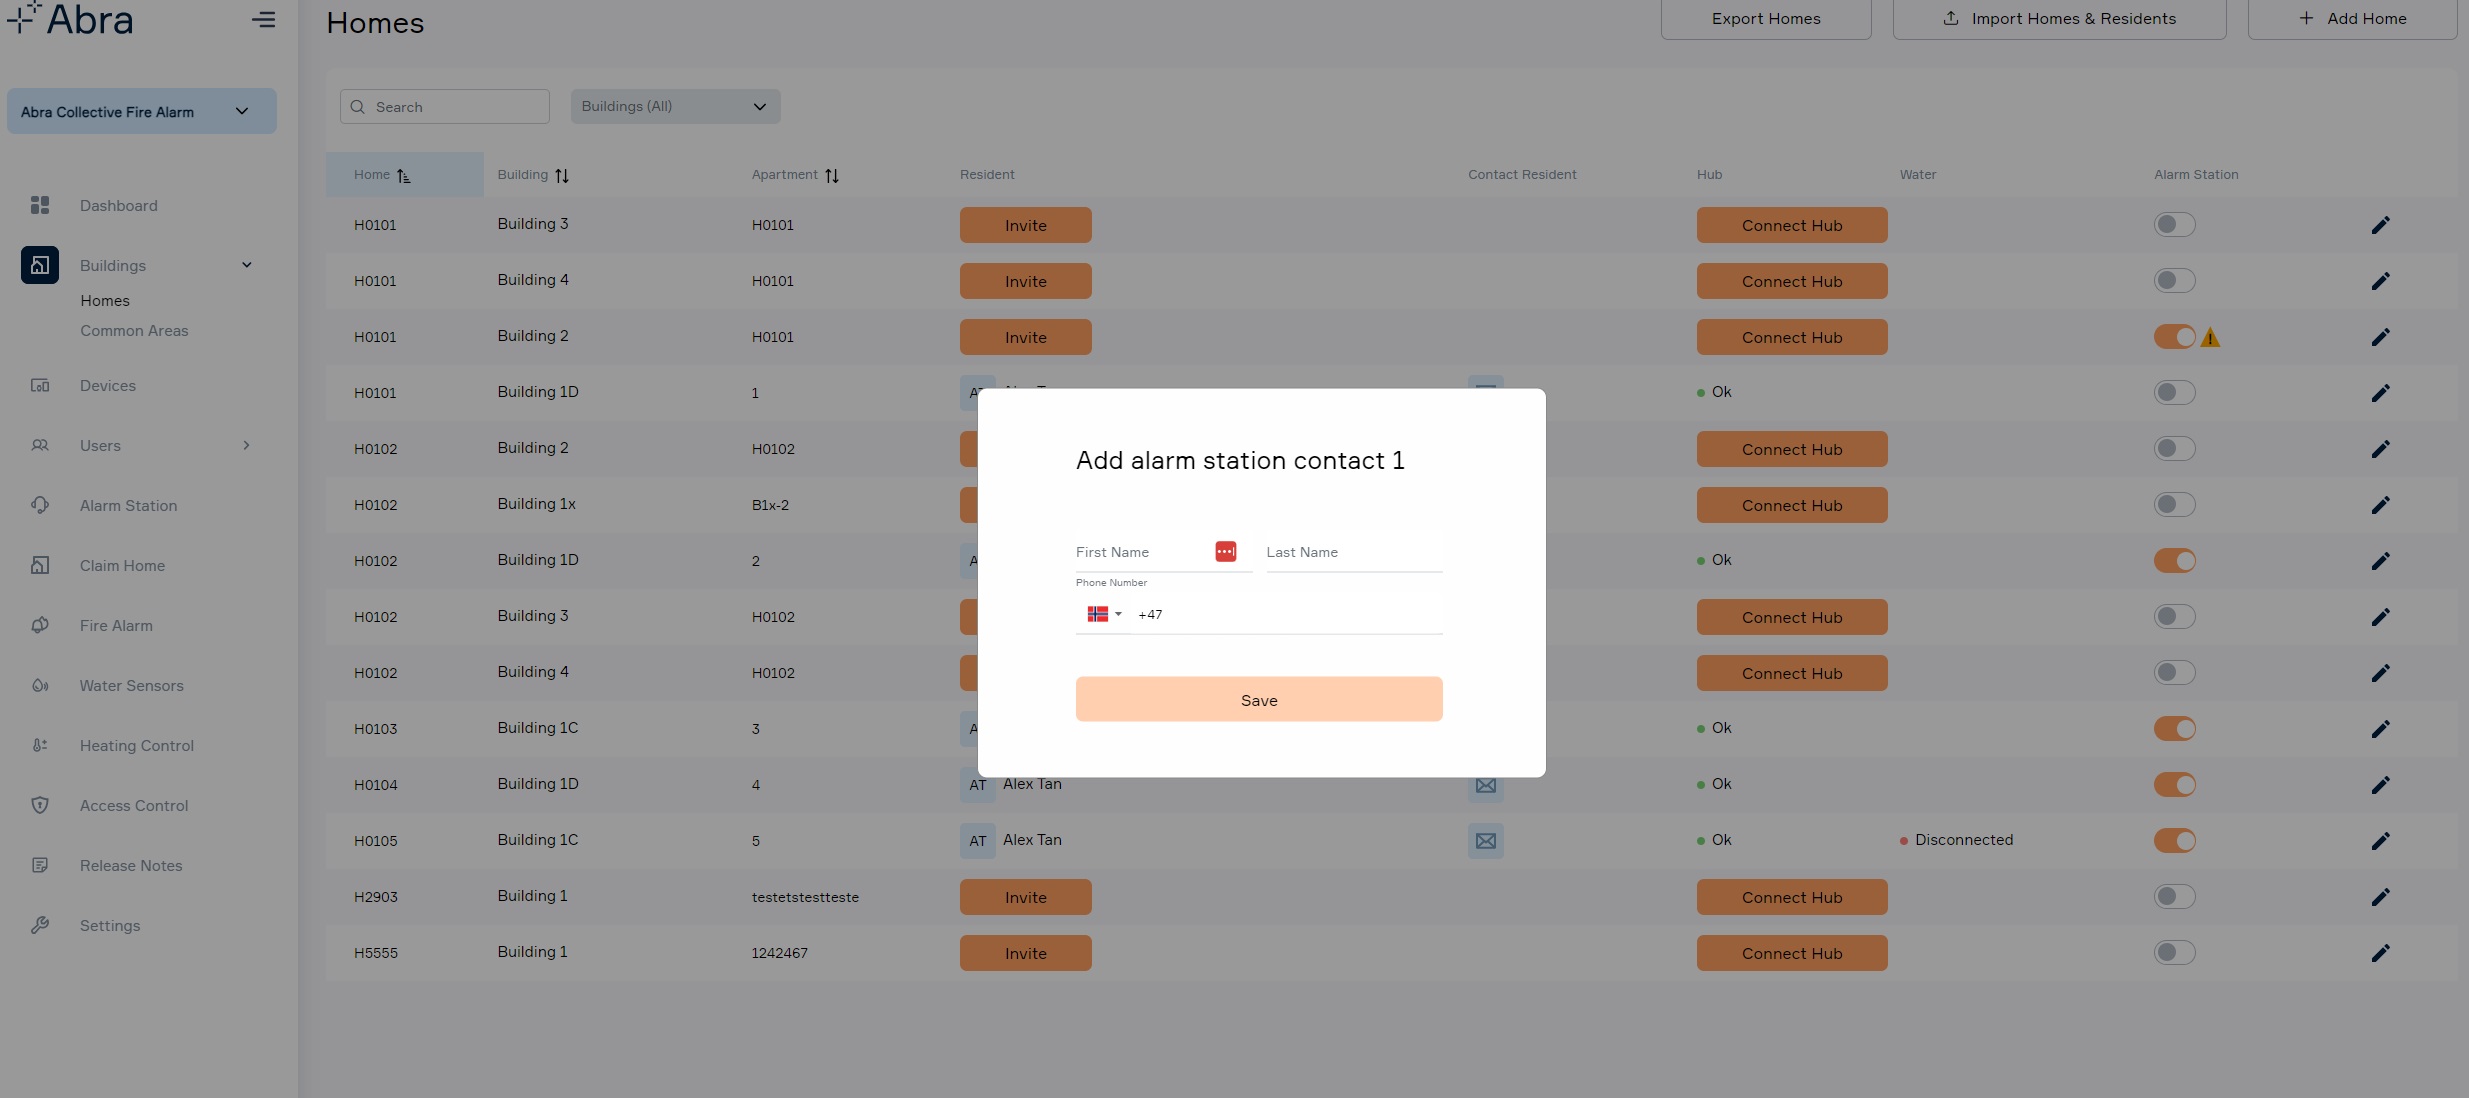
Task: Click the Claim Home icon
Action: [x=40, y=565]
